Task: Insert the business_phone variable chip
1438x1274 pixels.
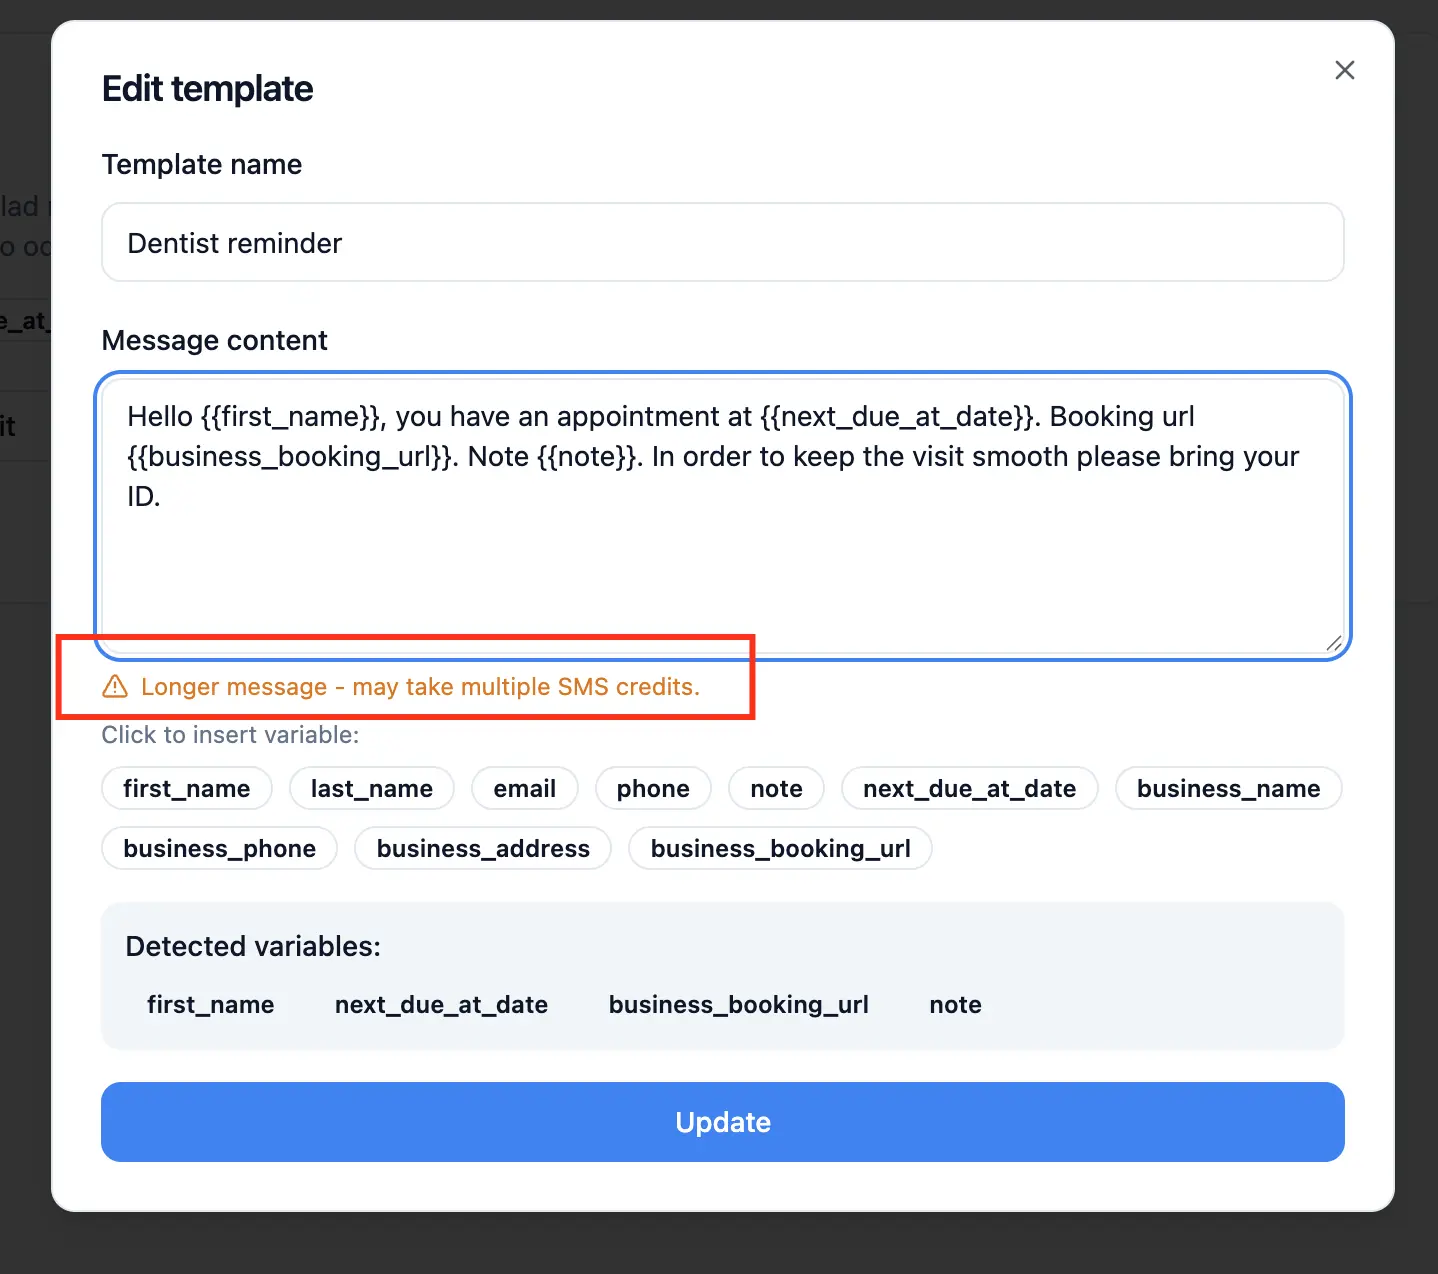Action: coord(220,849)
